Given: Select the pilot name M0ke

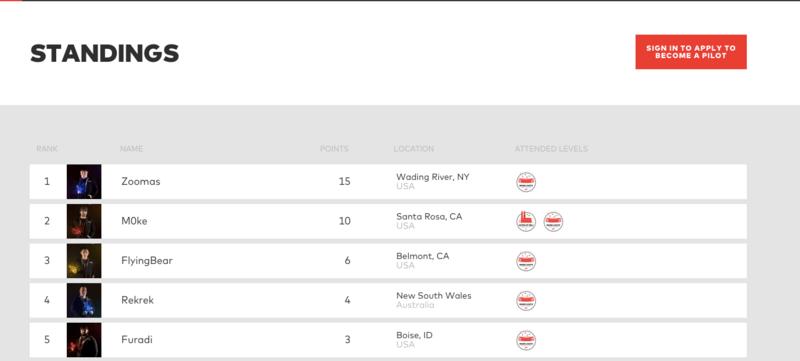Looking at the screenshot, I should pyautogui.click(x=134, y=221).
